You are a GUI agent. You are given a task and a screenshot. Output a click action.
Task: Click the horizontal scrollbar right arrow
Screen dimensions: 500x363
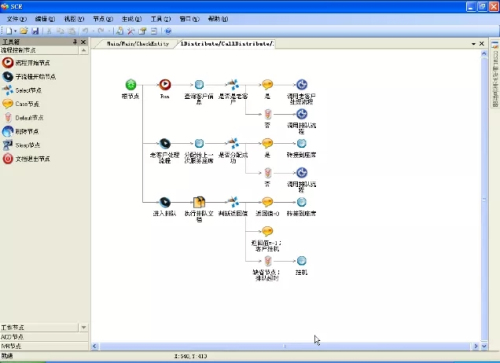tap(476, 346)
